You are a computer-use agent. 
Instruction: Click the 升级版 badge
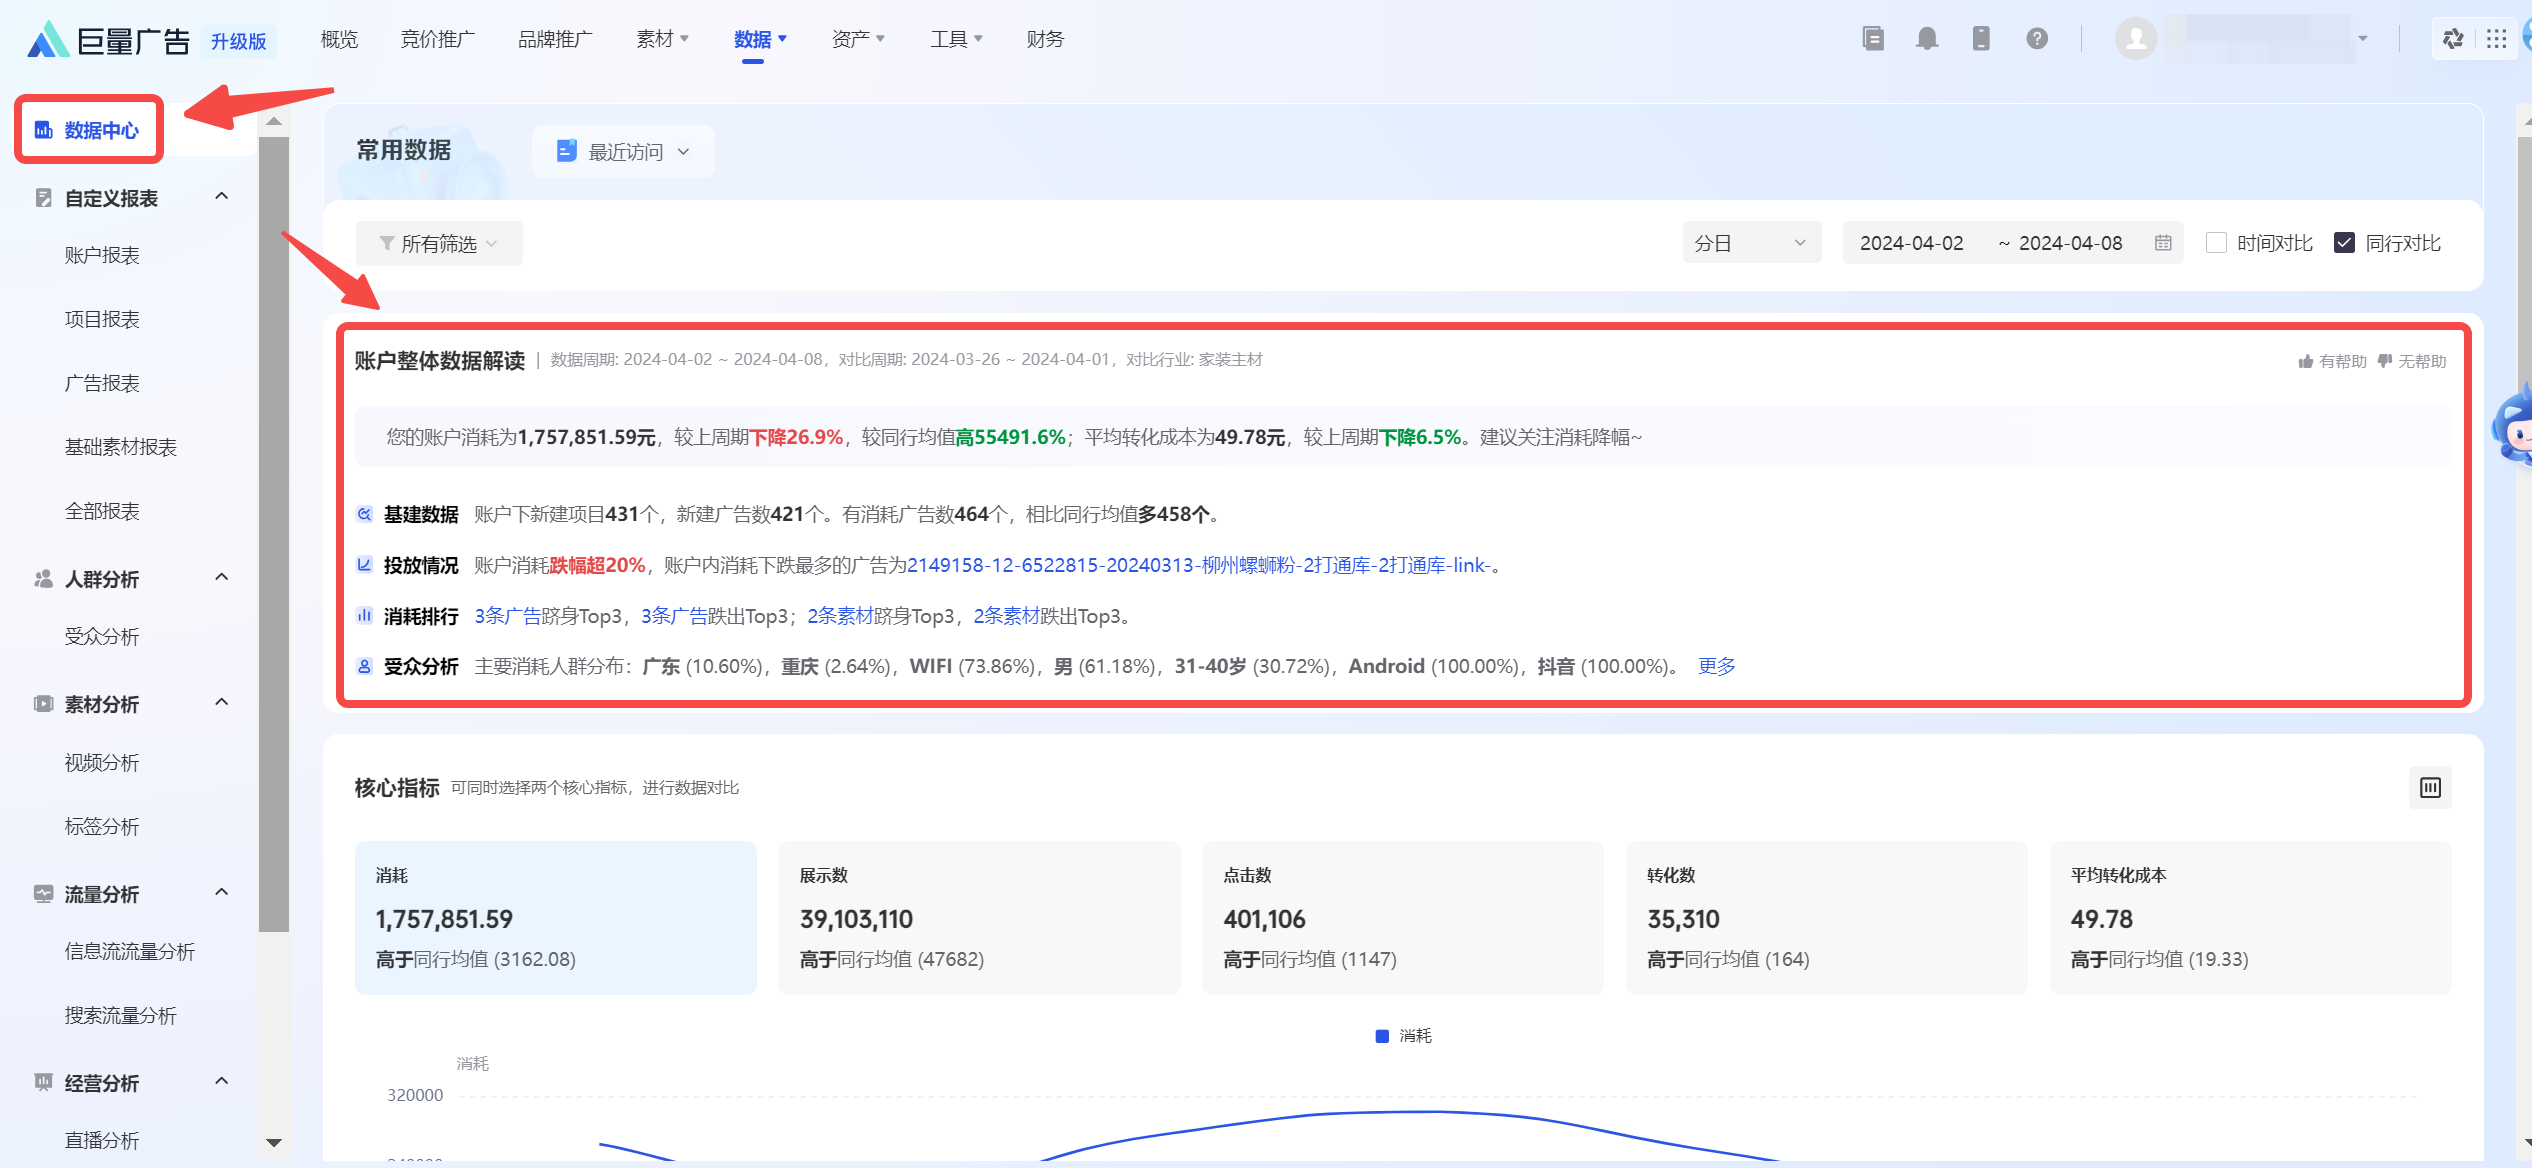pyautogui.click(x=238, y=41)
